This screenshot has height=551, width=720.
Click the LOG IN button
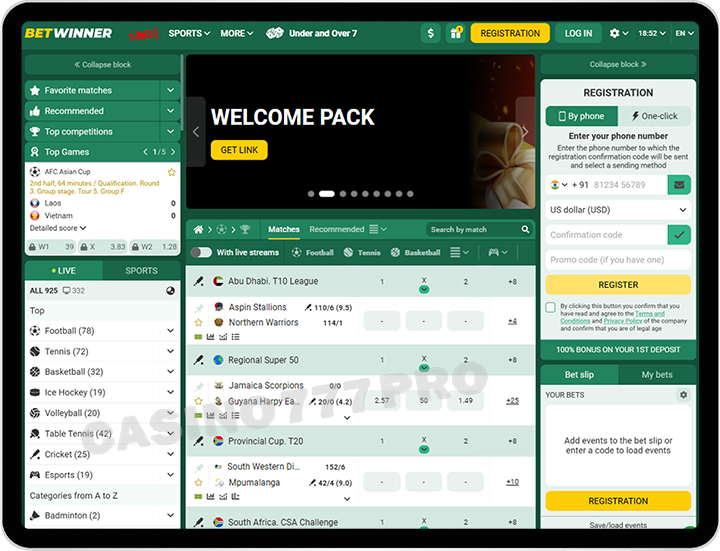pyautogui.click(x=578, y=33)
